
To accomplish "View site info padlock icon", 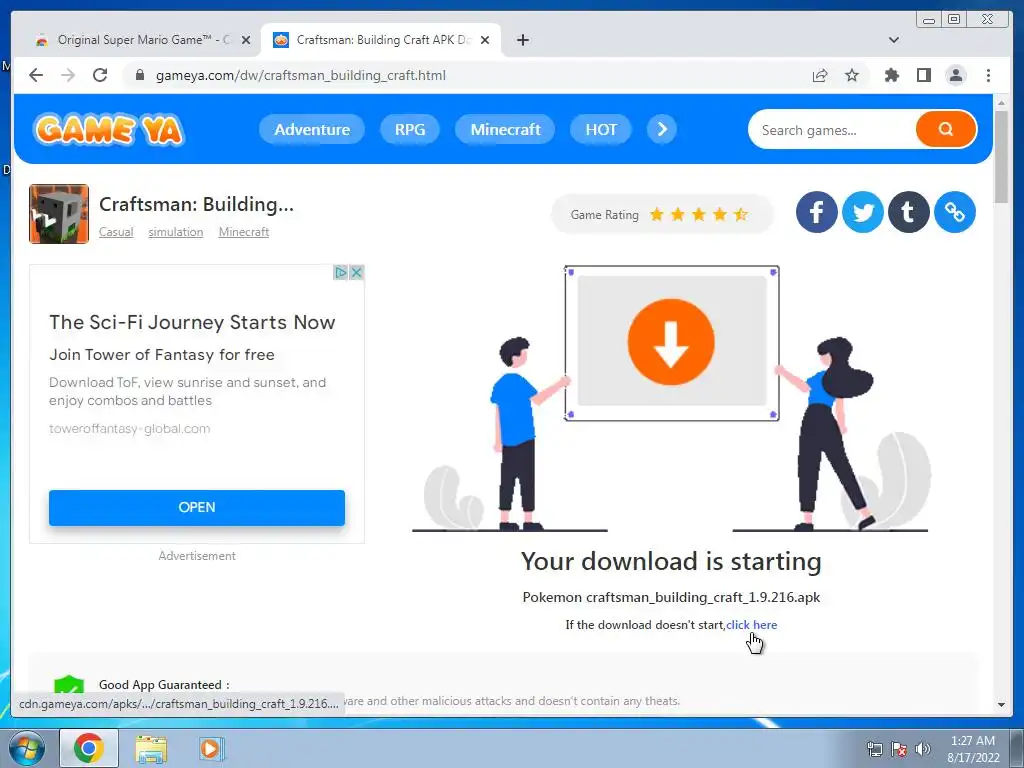I will [139, 75].
